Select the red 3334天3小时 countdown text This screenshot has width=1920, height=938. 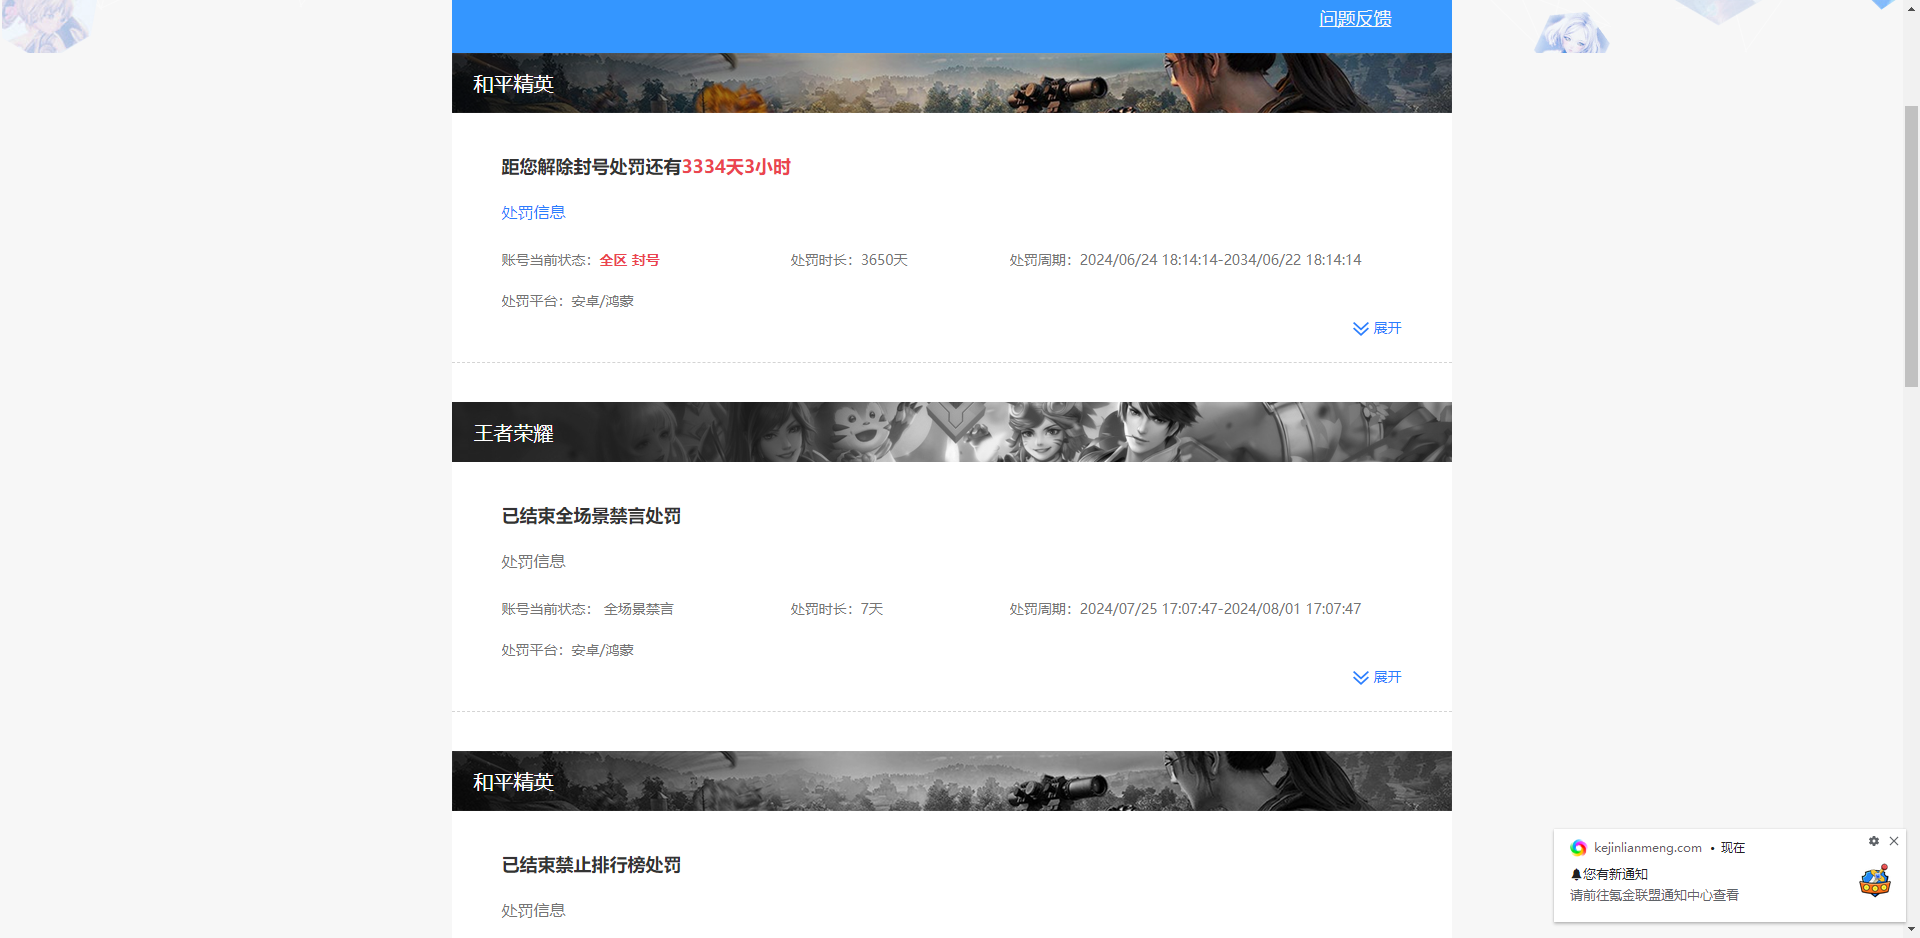(736, 167)
